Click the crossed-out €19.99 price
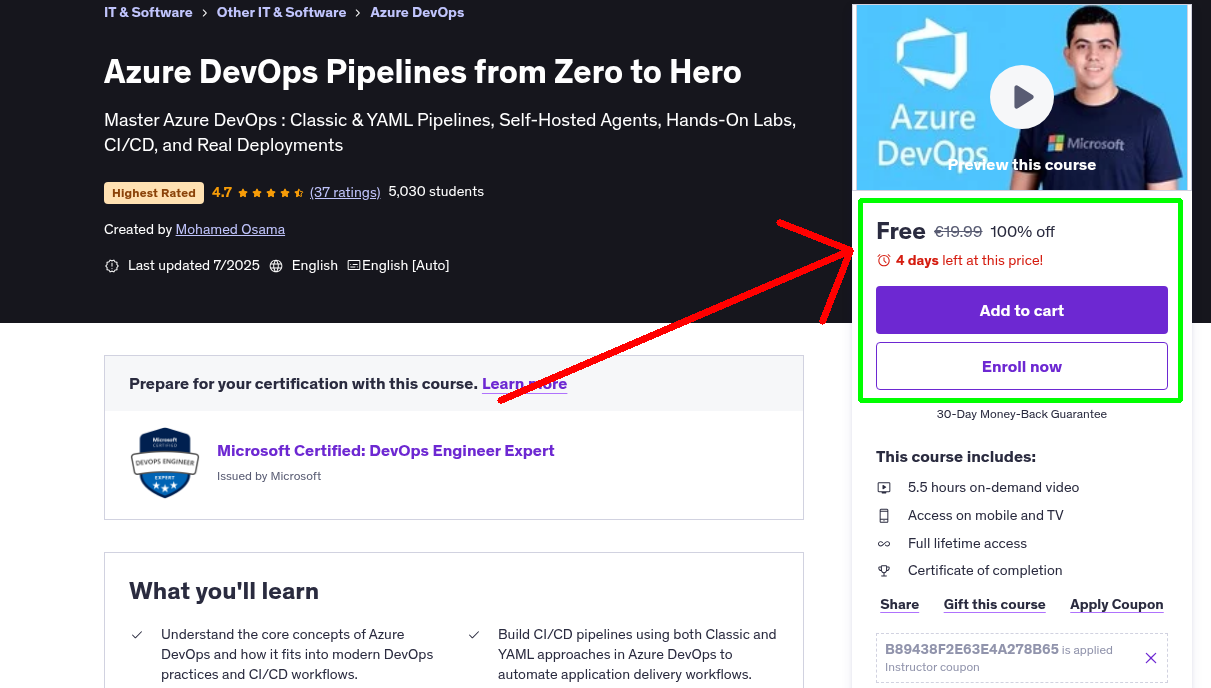Viewport: 1211px width, 688px height. point(958,232)
